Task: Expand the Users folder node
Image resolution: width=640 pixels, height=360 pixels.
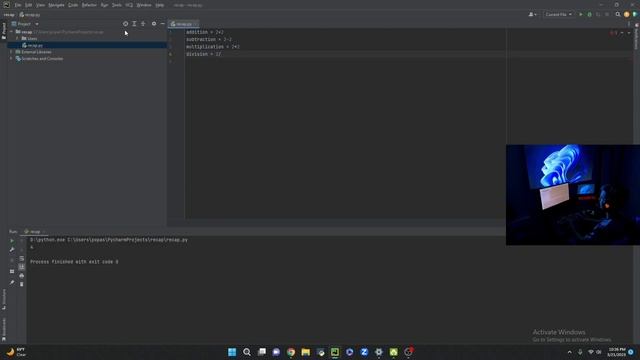Action: tap(17, 38)
